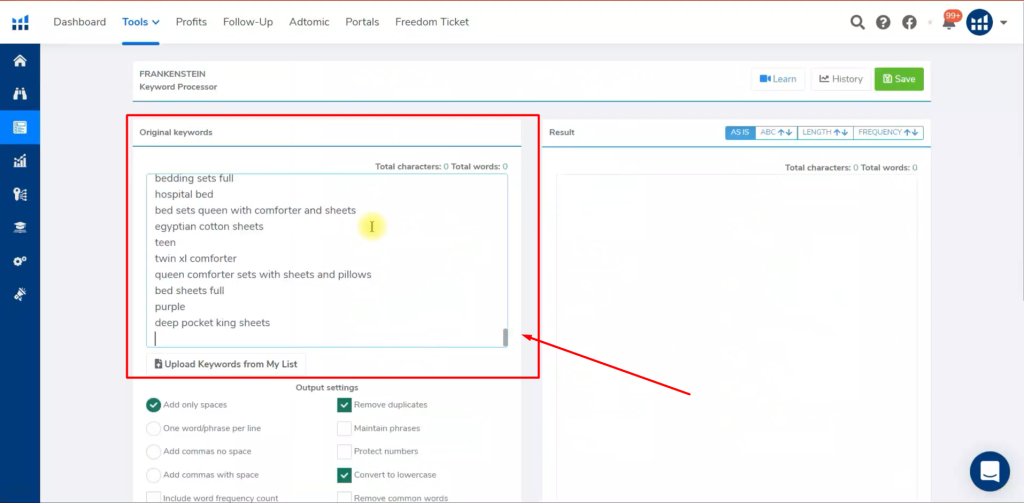Click the keyword line 'twin xl comforter'

[196, 259]
